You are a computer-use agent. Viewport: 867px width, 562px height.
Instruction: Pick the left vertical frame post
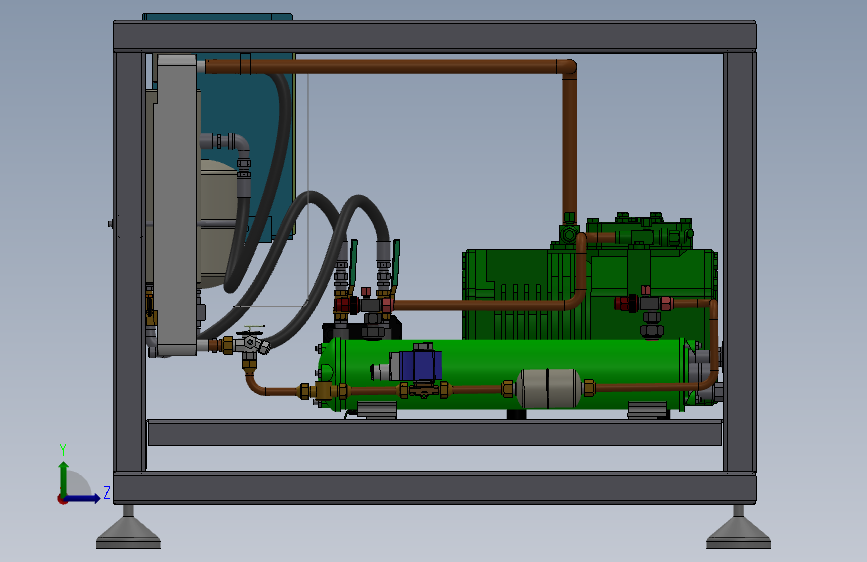130,262
